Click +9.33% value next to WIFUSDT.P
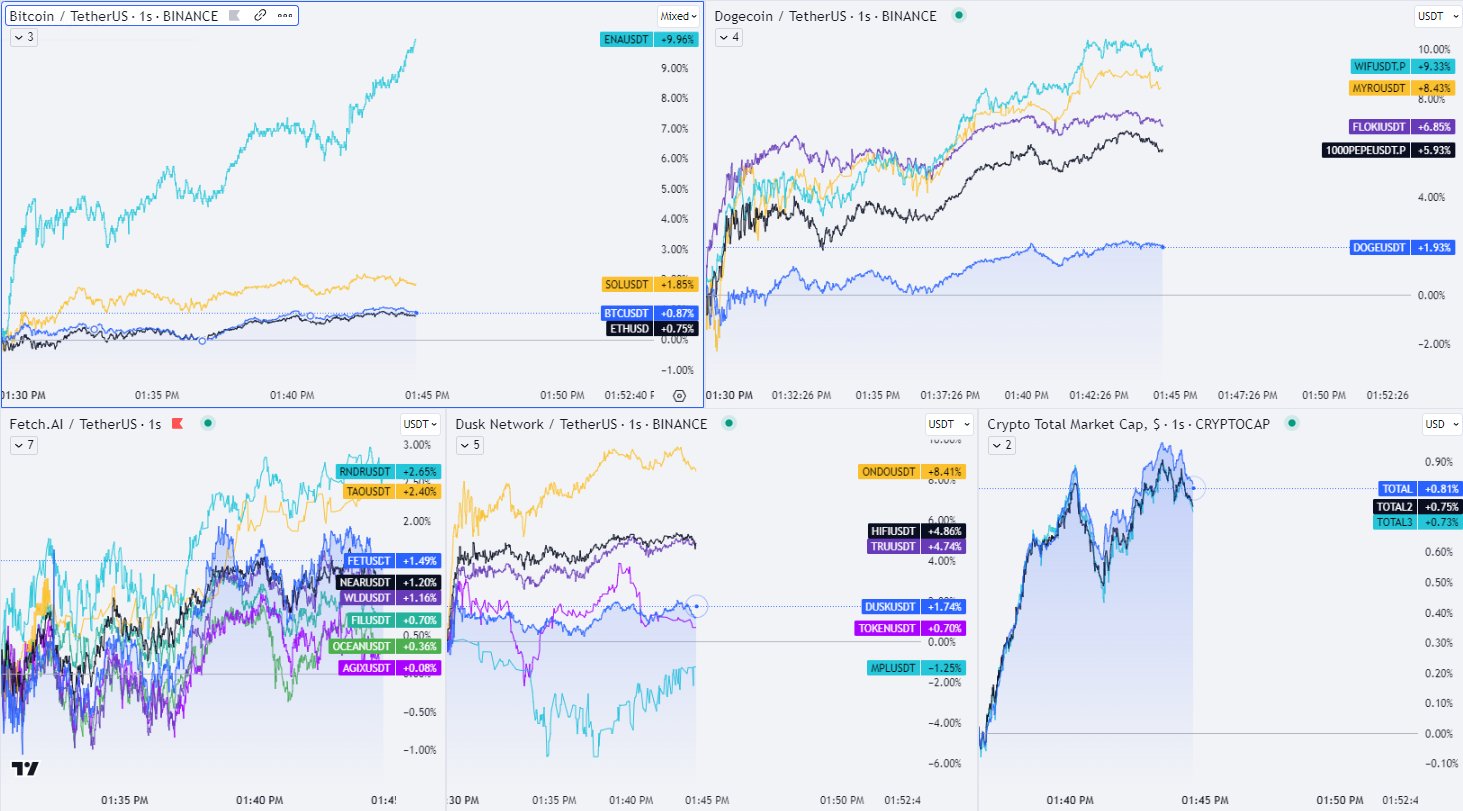Image resolution: width=1463 pixels, height=811 pixels. [1433, 66]
